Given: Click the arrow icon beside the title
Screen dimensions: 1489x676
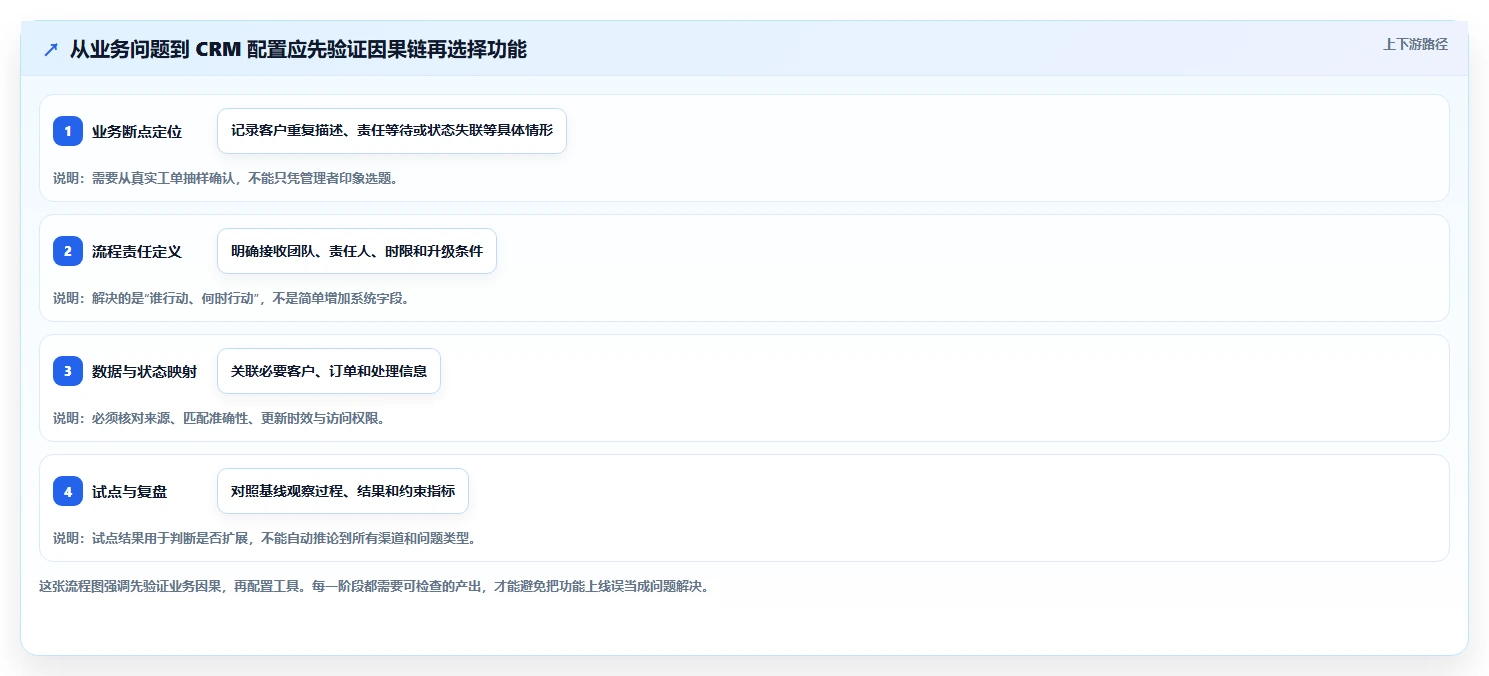Looking at the screenshot, I should pyautogui.click(x=51, y=49).
